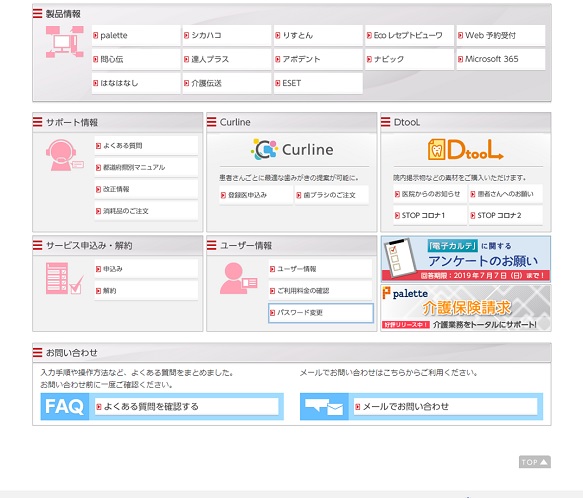
Task: Click the 製品情報 section header
Action: pos(63,14)
